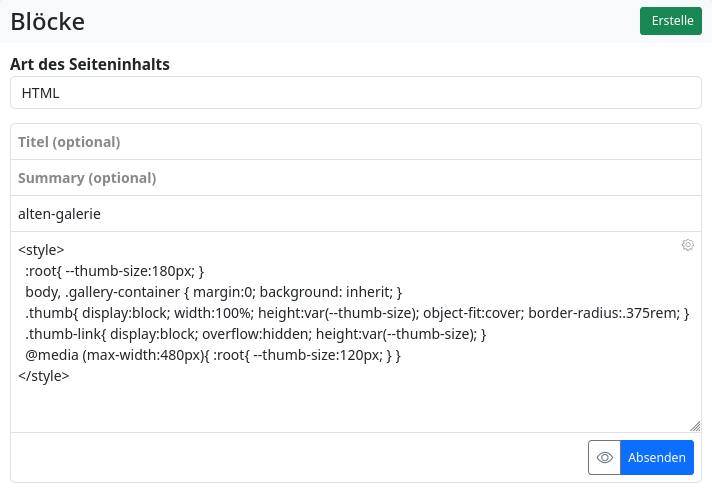Click the Blöcke page heading
The height and width of the screenshot is (493, 712).
click(x=48, y=21)
